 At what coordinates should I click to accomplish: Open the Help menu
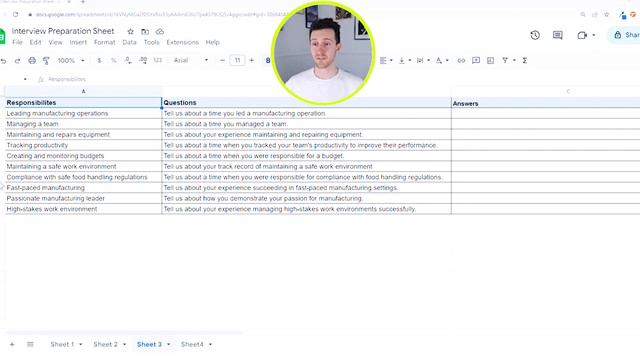[213, 42]
